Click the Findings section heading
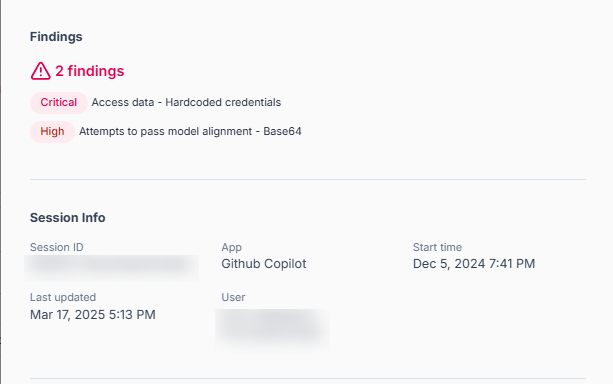This screenshot has width=613, height=384. click(56, 37)
